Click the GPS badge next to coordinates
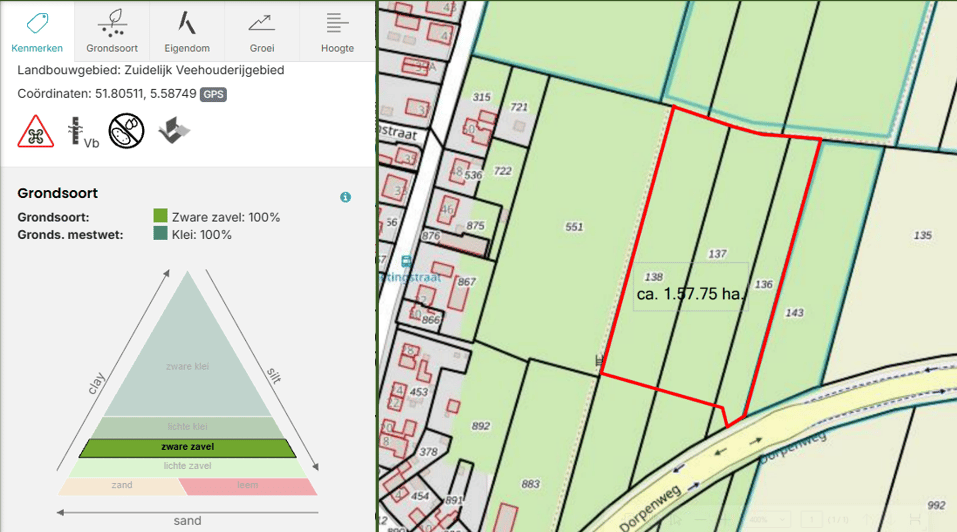 click(213, 95)
